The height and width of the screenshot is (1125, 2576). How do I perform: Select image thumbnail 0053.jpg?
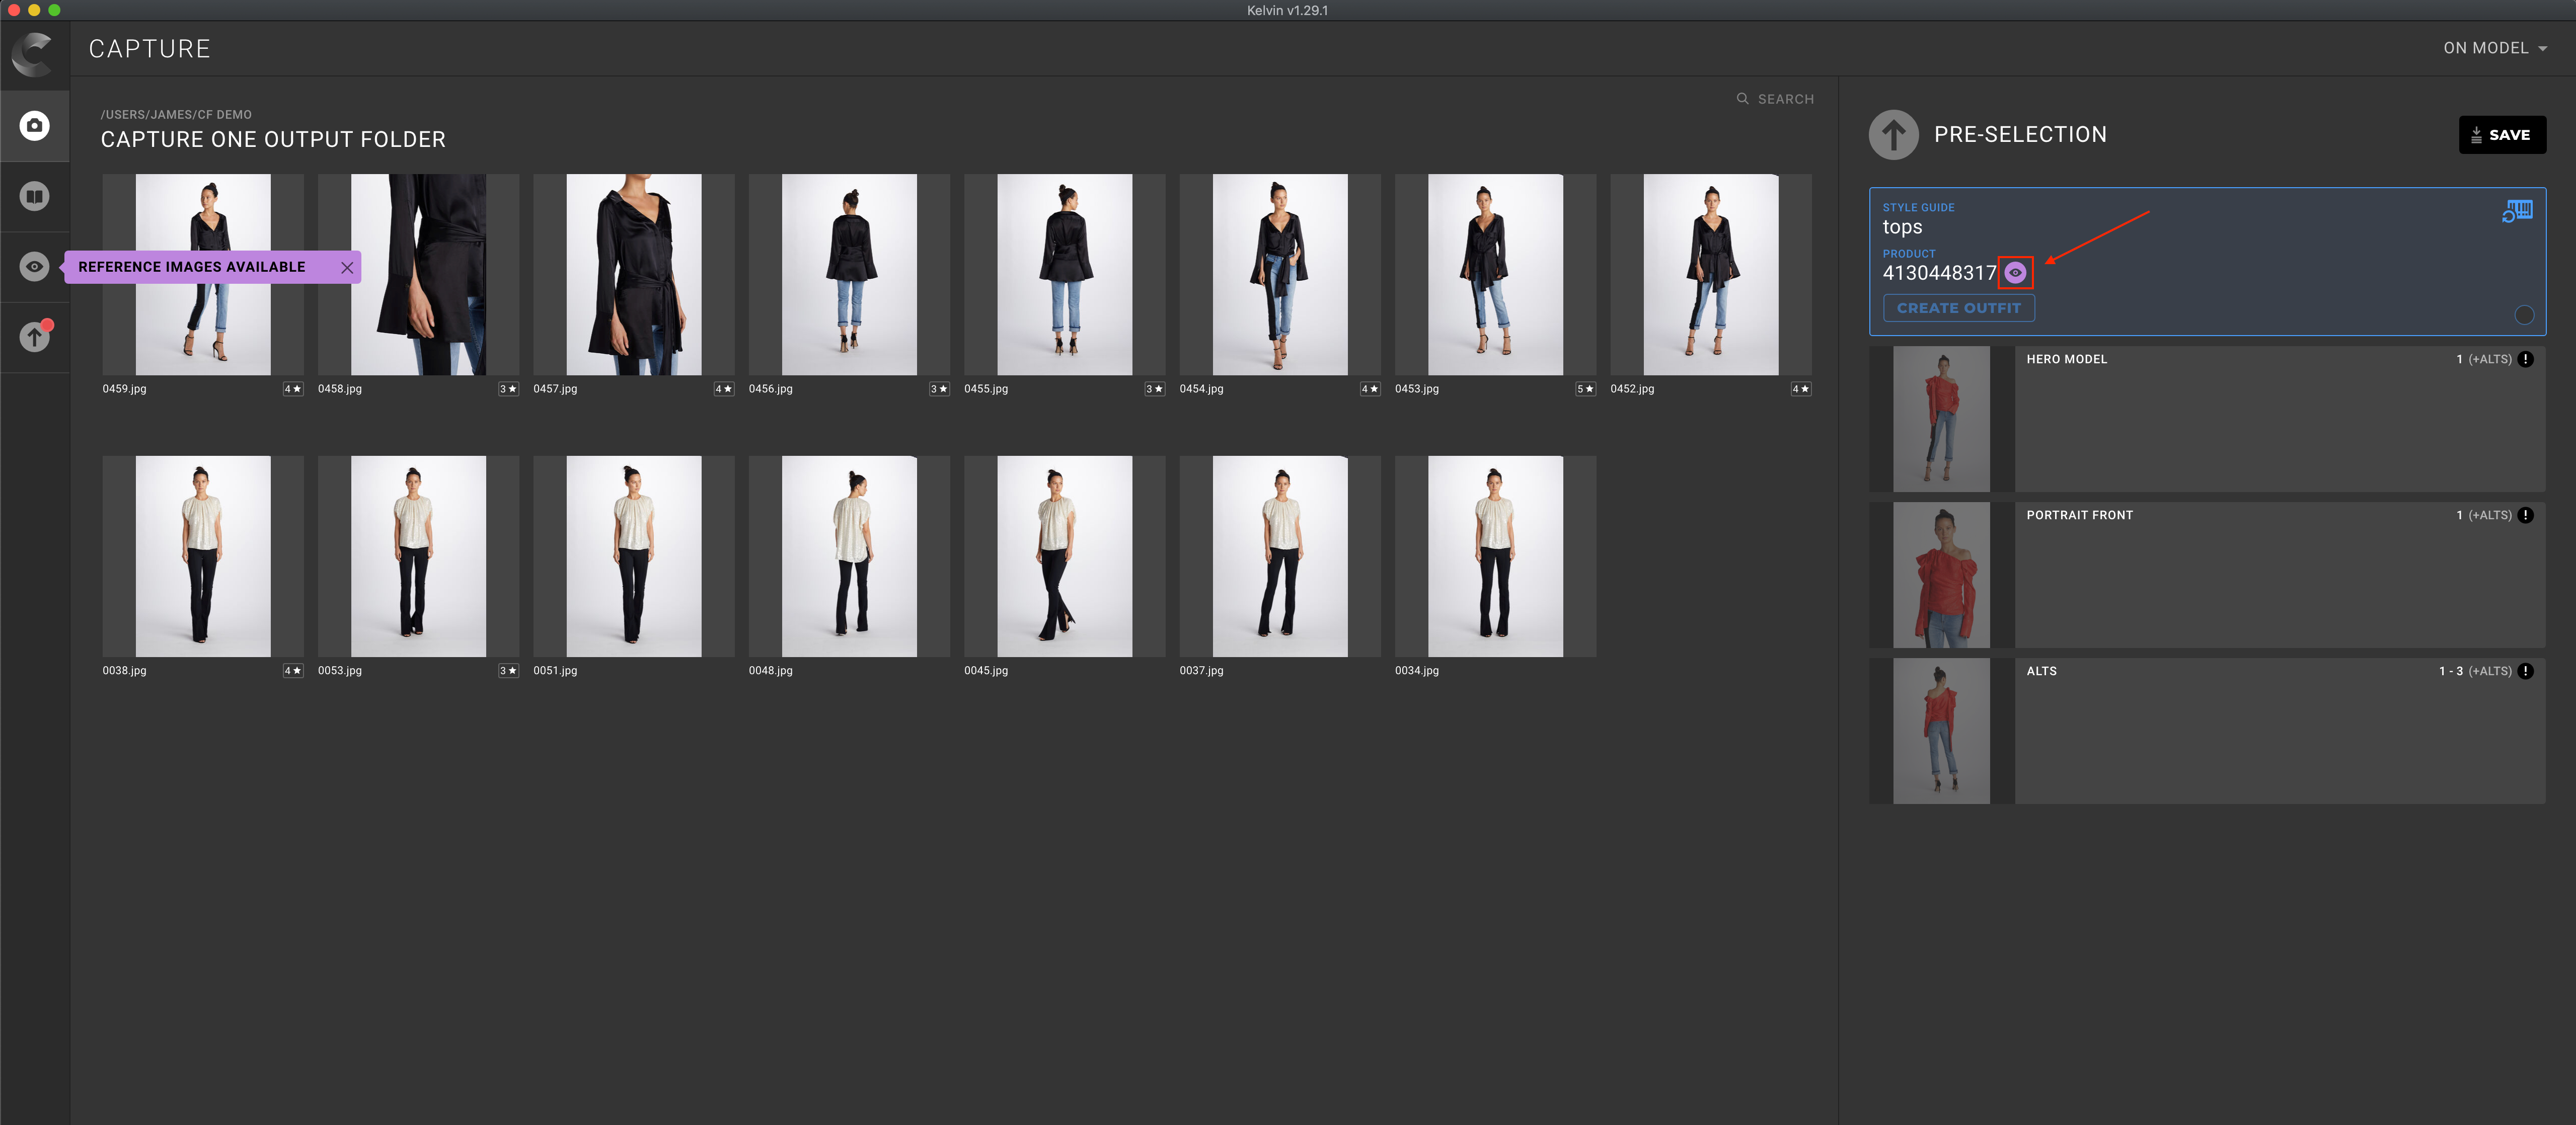coord(418,557)
